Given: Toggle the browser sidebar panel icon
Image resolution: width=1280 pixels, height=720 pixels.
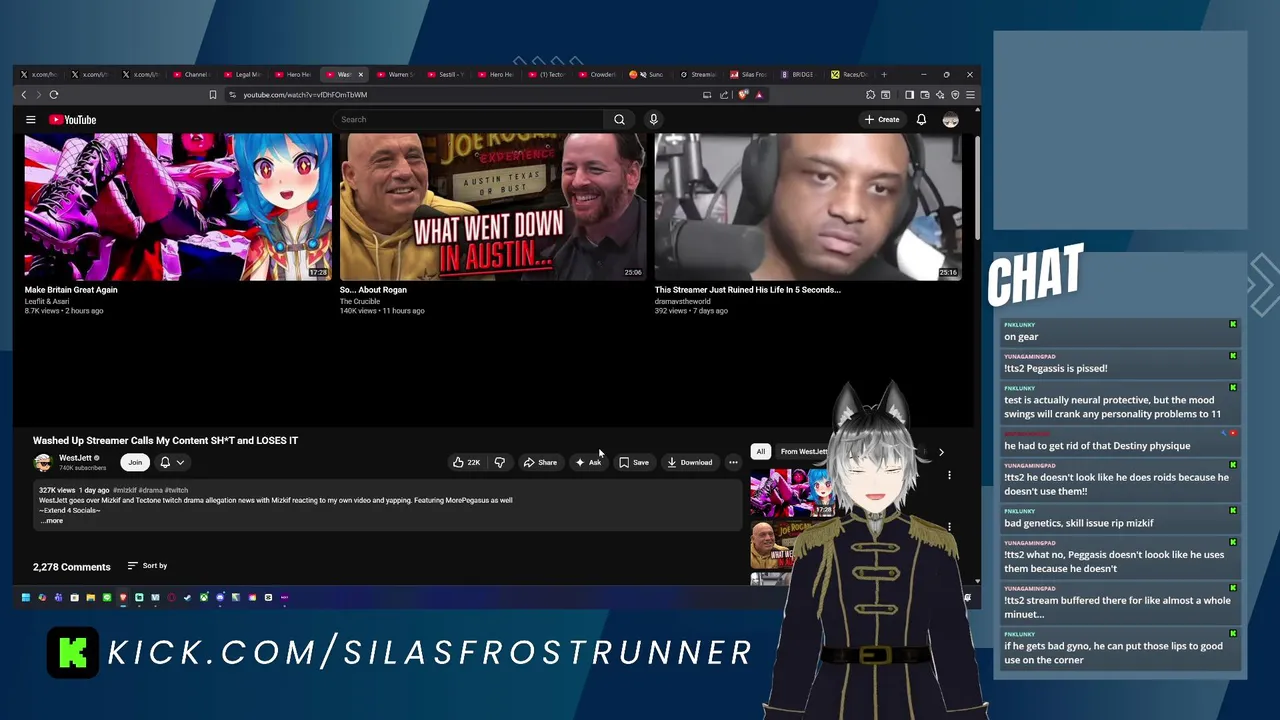Looking at the screenshot, I should coord(909,95).
